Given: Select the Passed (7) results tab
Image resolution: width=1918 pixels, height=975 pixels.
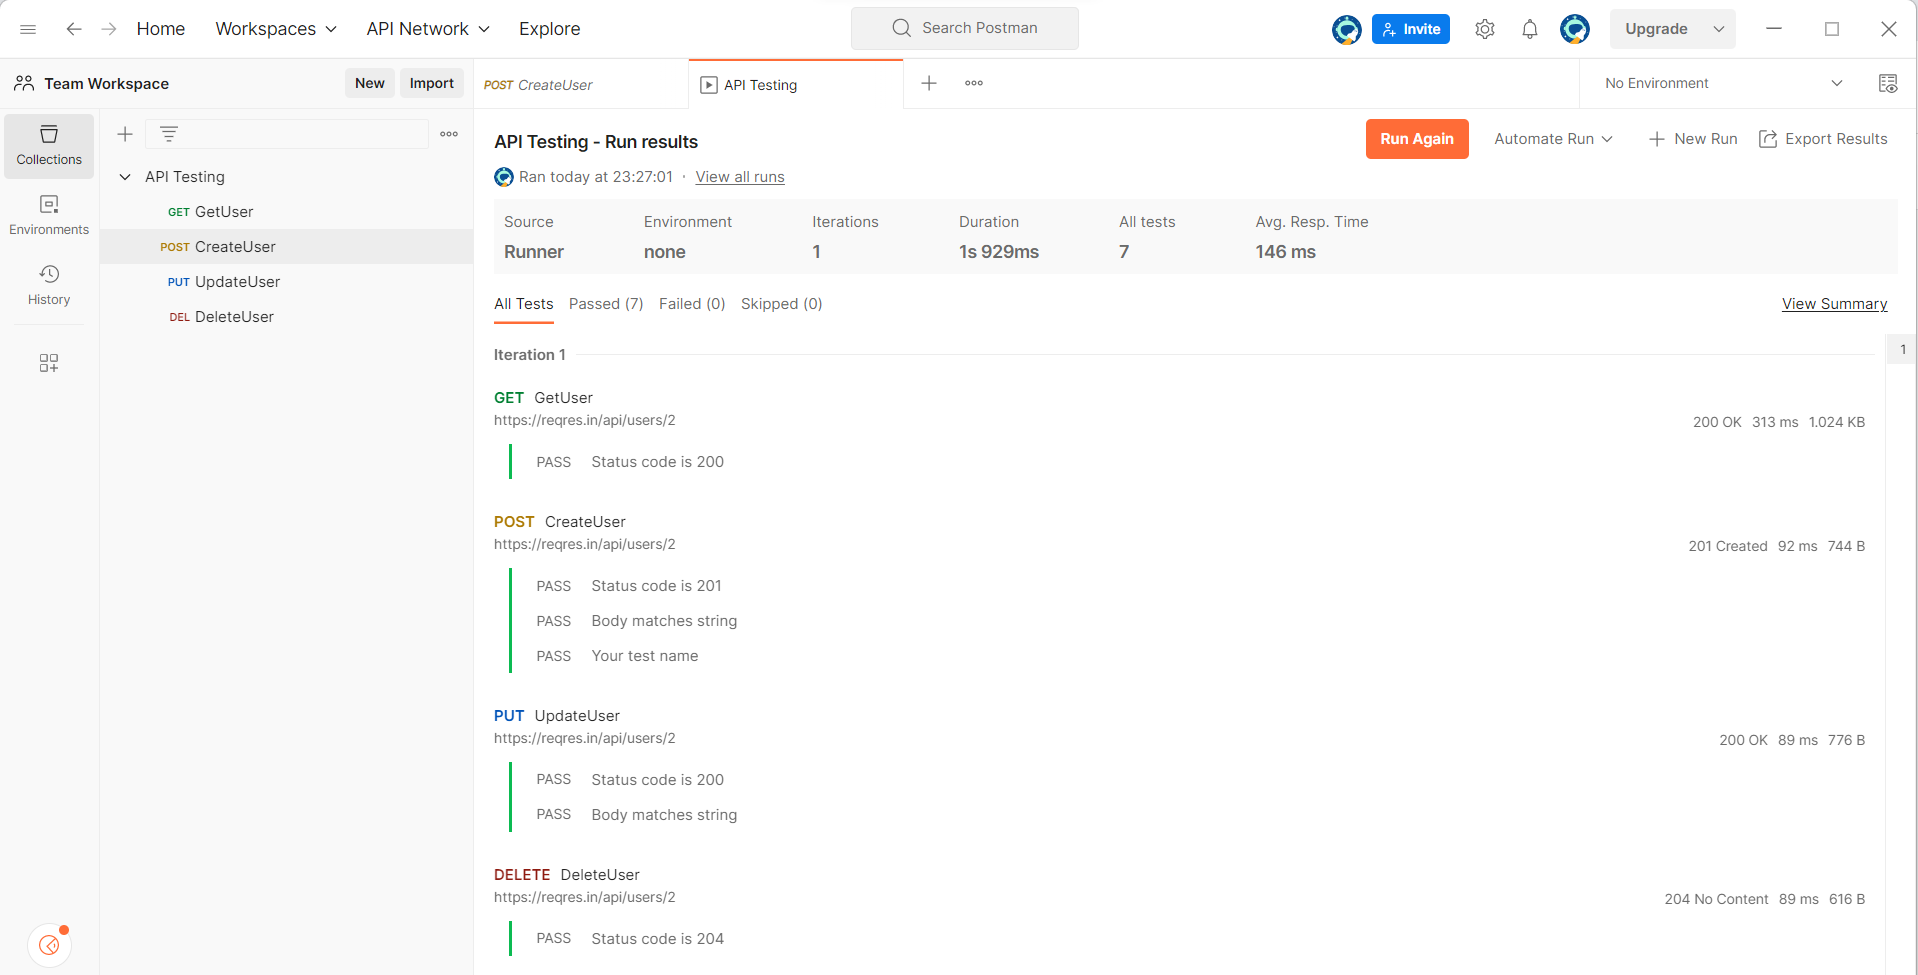Looking at the screenshot, I should 605,304.
